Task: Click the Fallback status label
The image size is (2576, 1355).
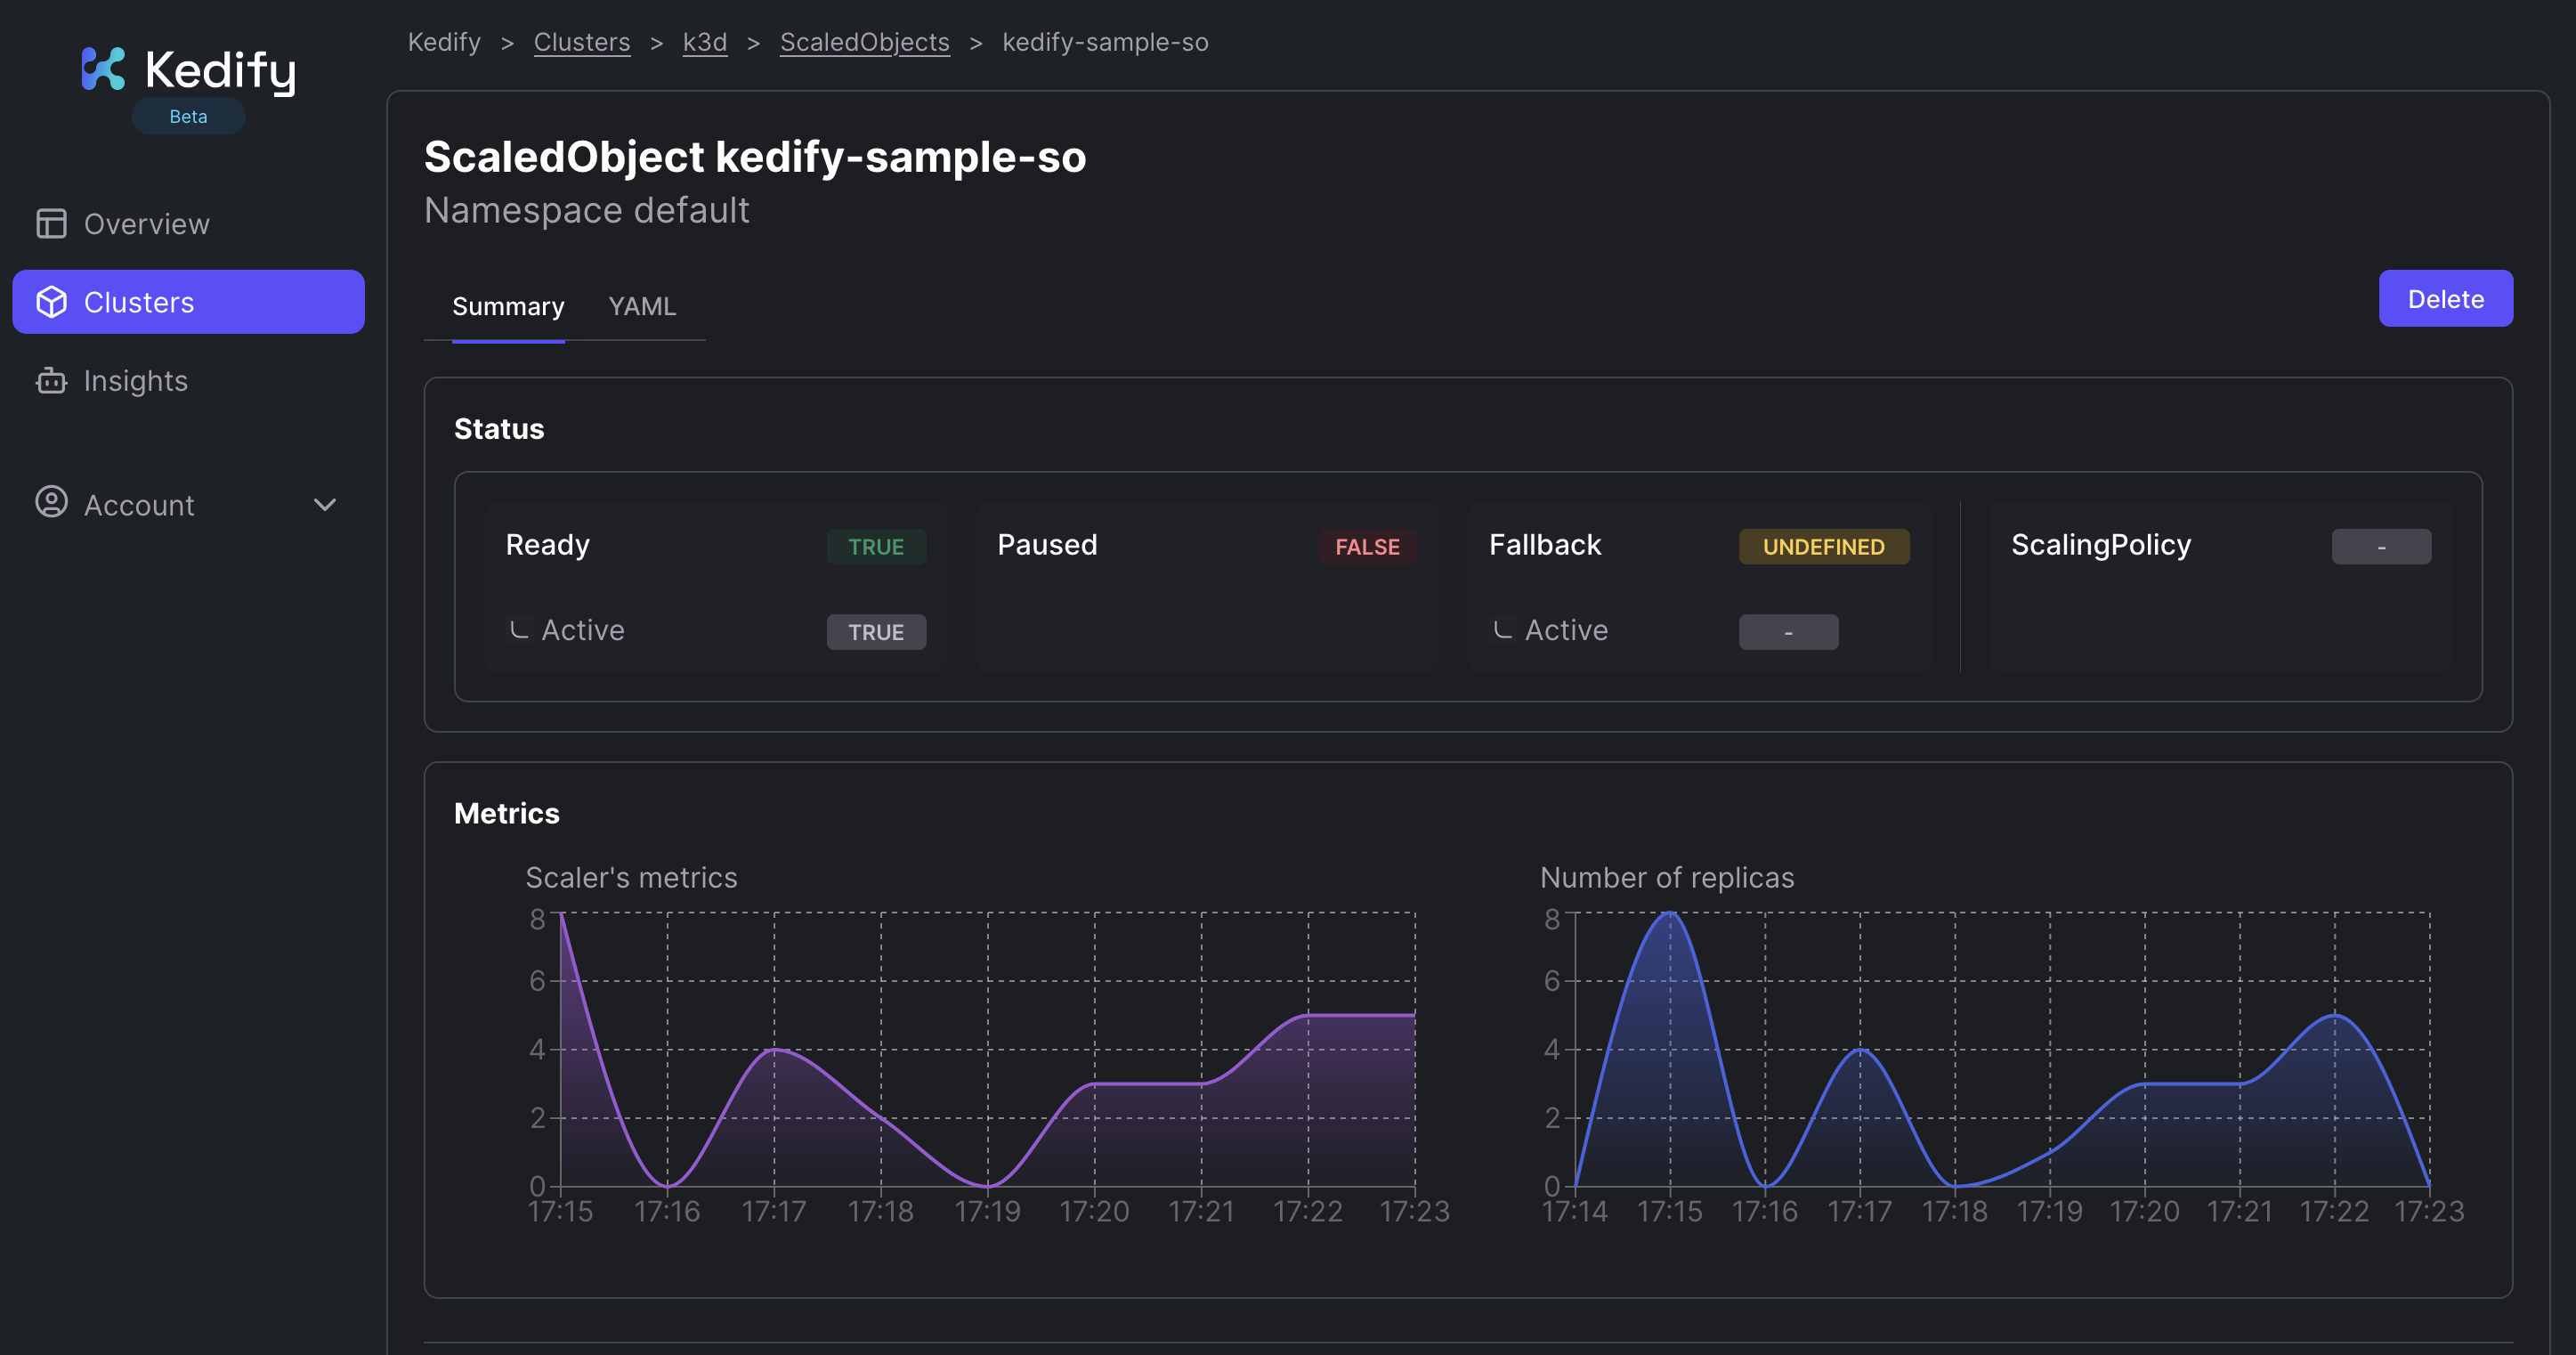Action: pos(1545,544)
